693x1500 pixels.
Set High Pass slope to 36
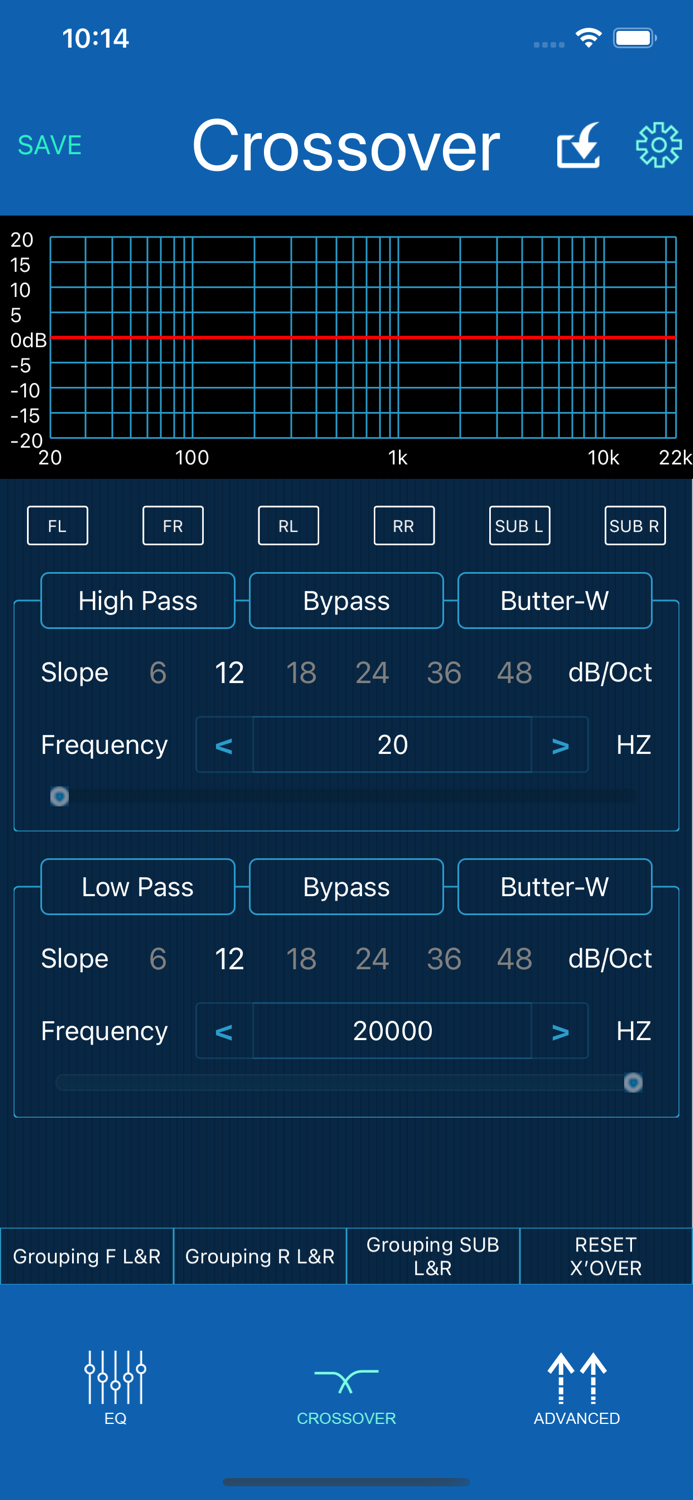point(444,673)
